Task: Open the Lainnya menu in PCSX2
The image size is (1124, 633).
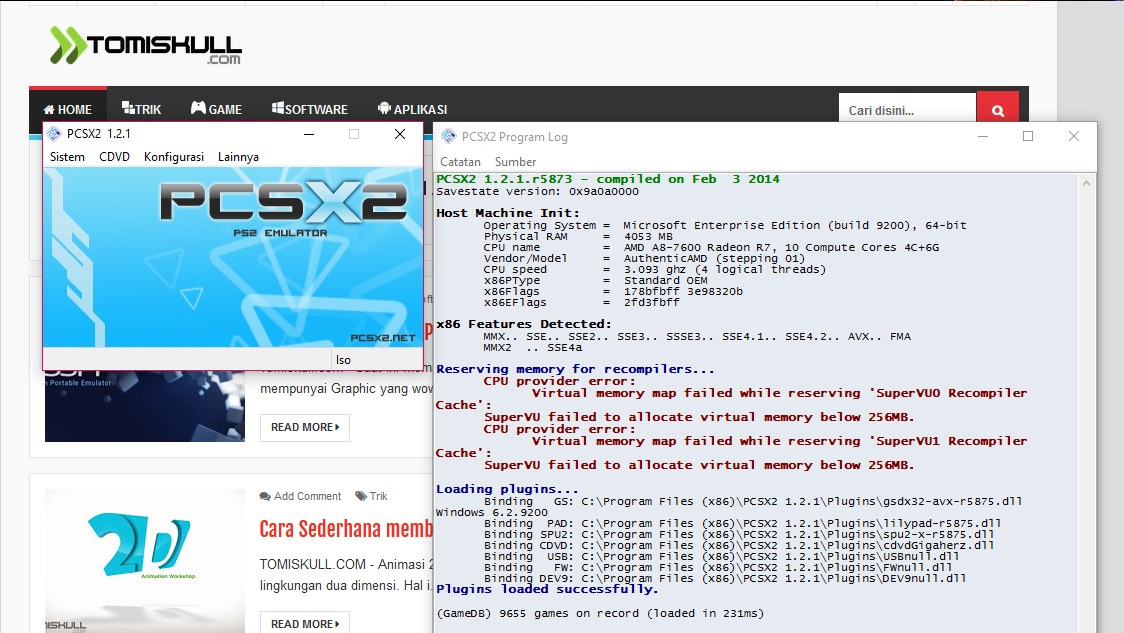Action: pos(238,157)
